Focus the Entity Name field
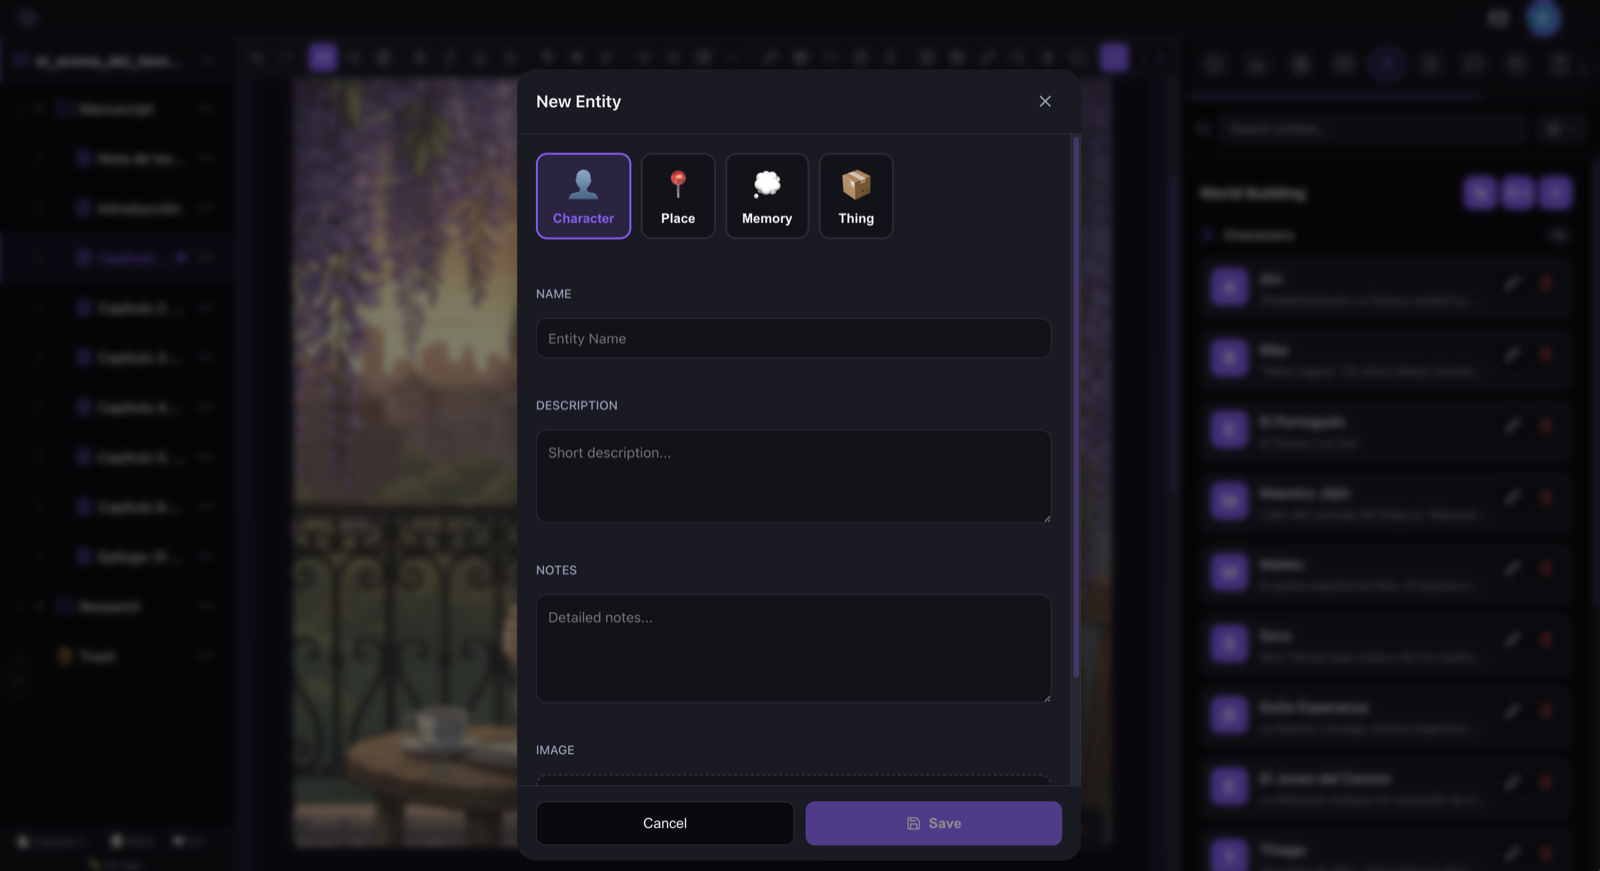This screenshot has width=1600, height=871. [793, 338]
